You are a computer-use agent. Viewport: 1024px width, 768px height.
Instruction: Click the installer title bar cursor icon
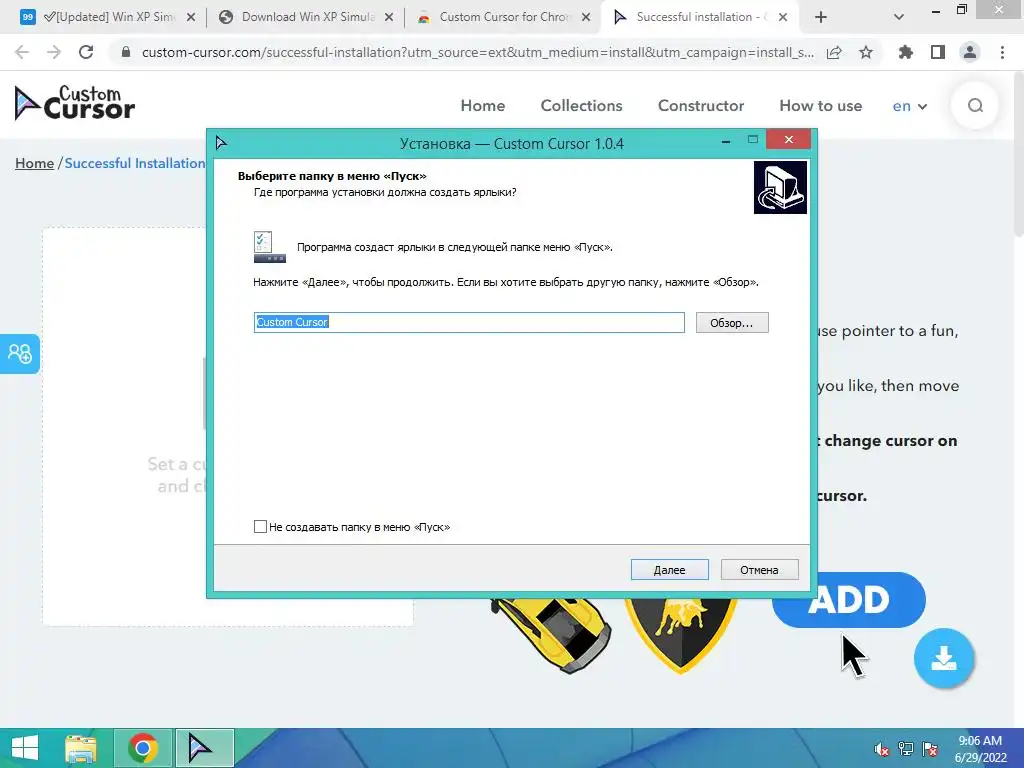(221, 142)
